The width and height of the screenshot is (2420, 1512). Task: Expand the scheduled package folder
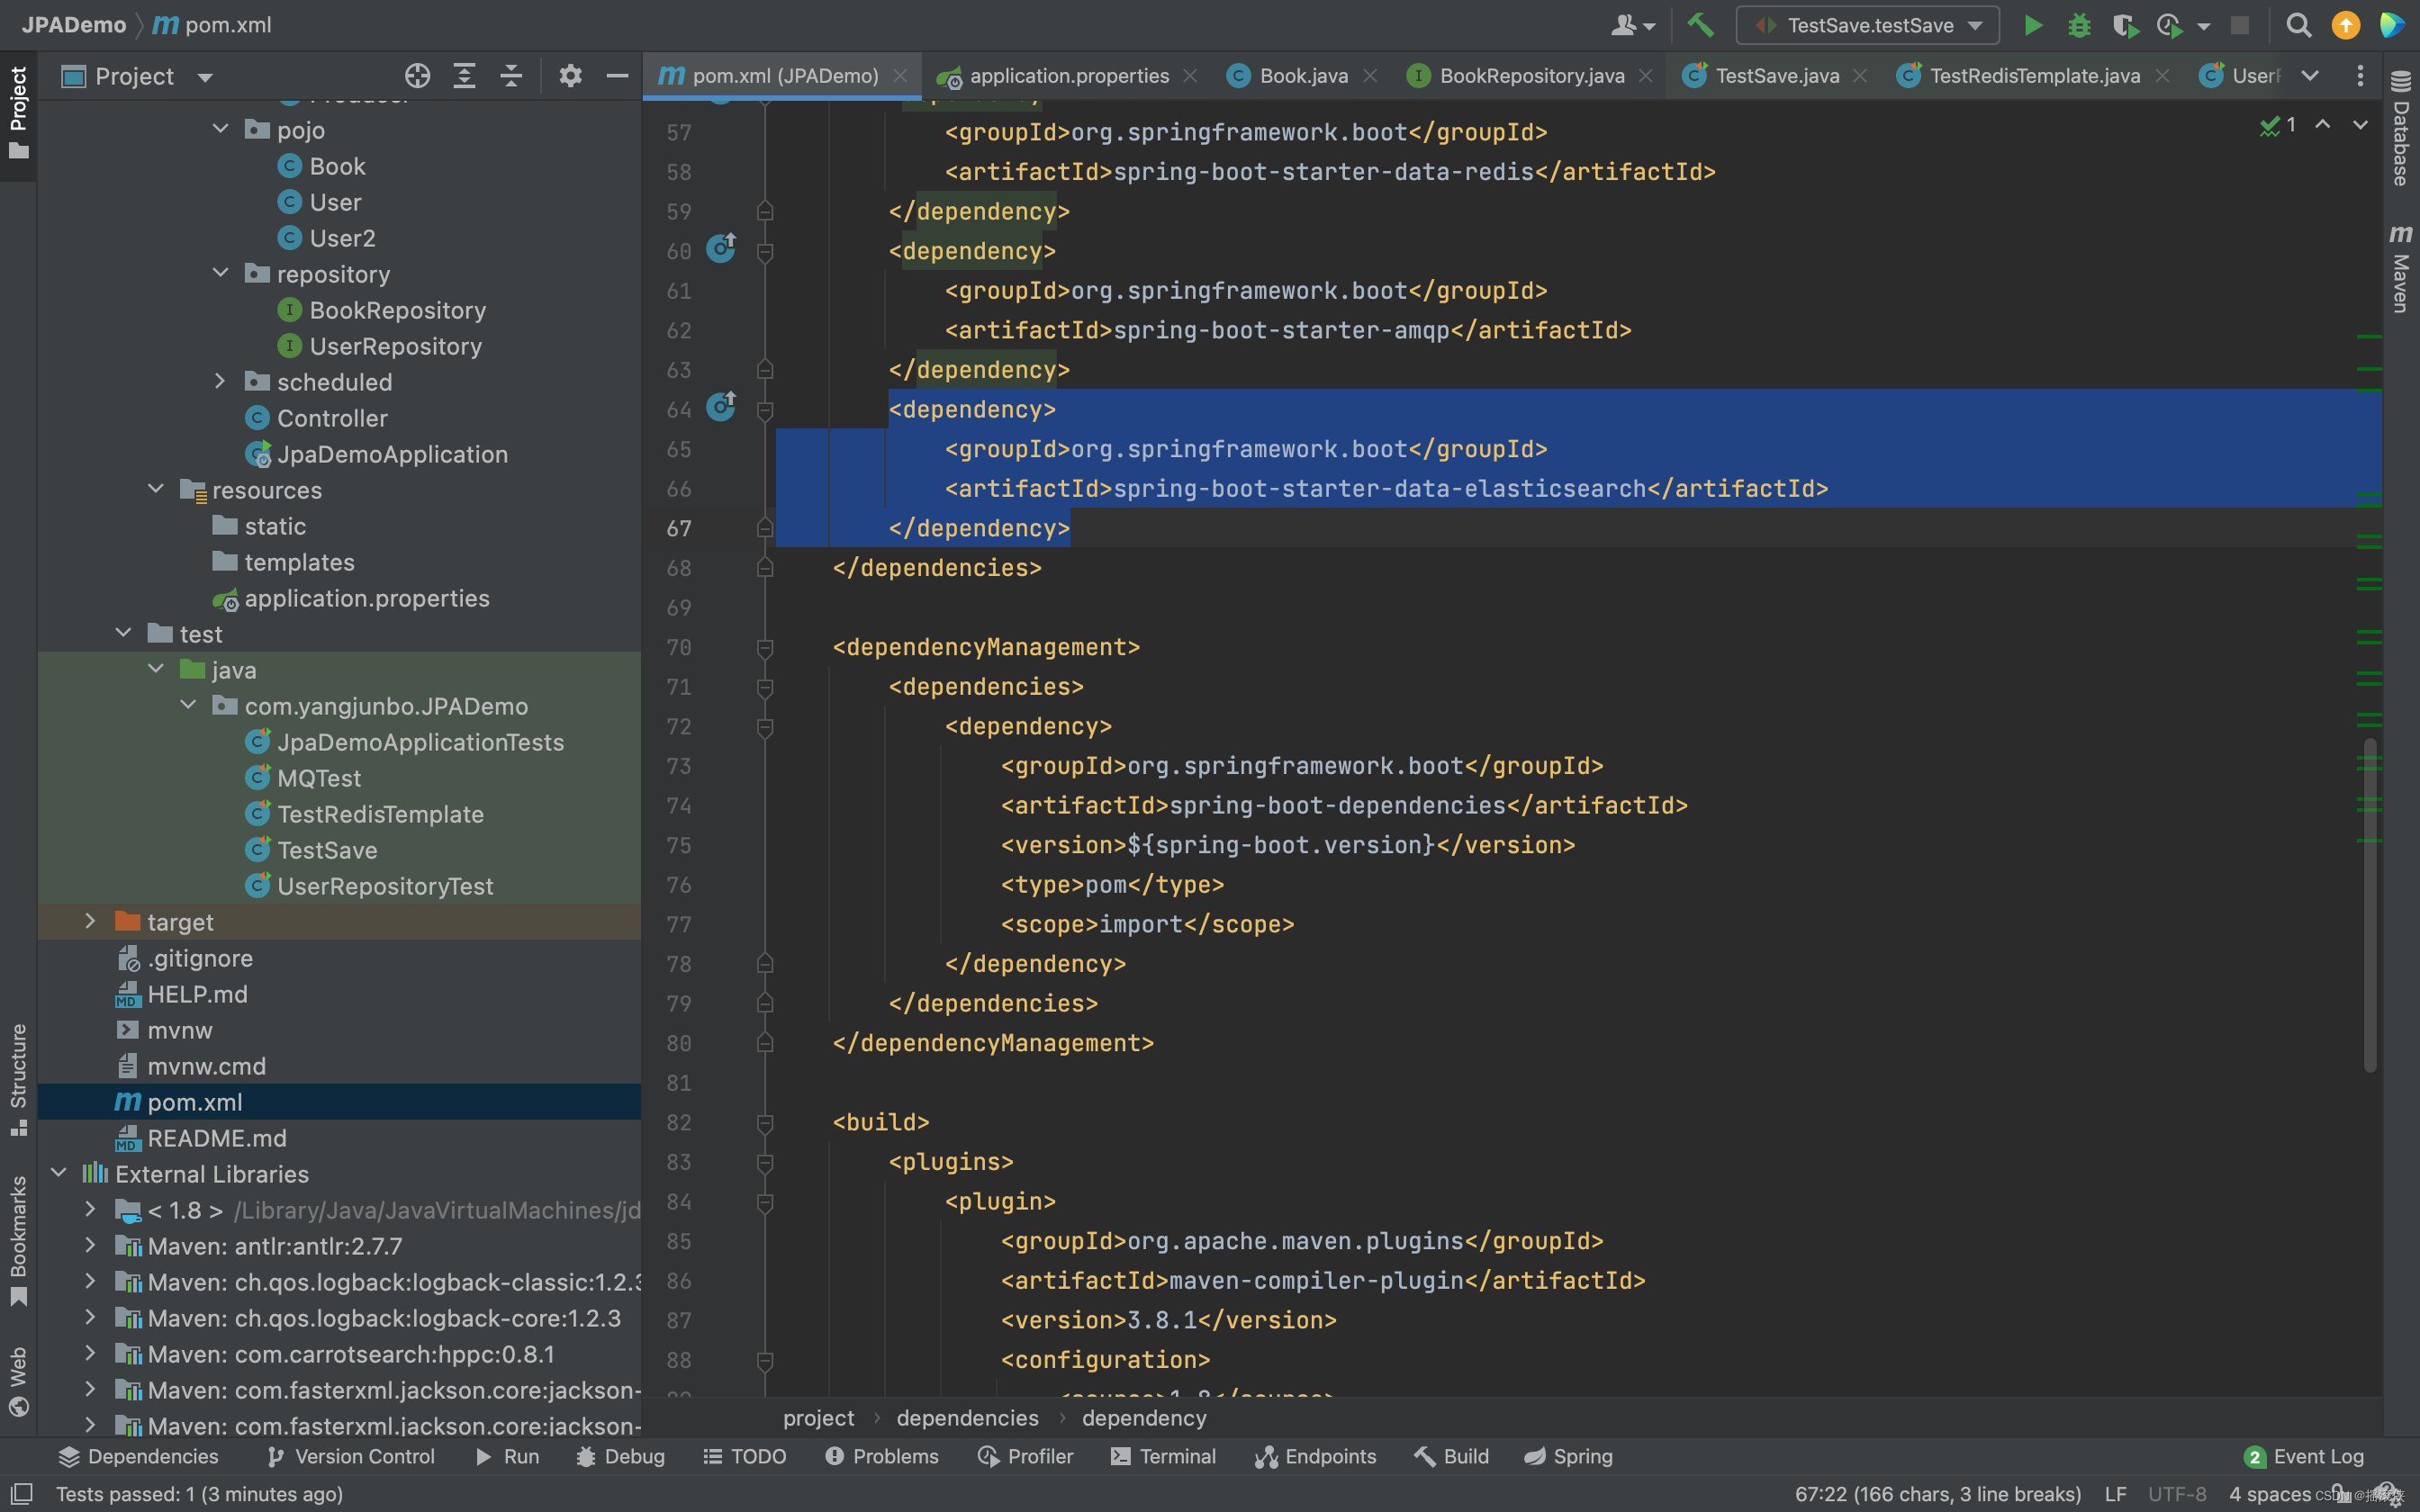220,381
